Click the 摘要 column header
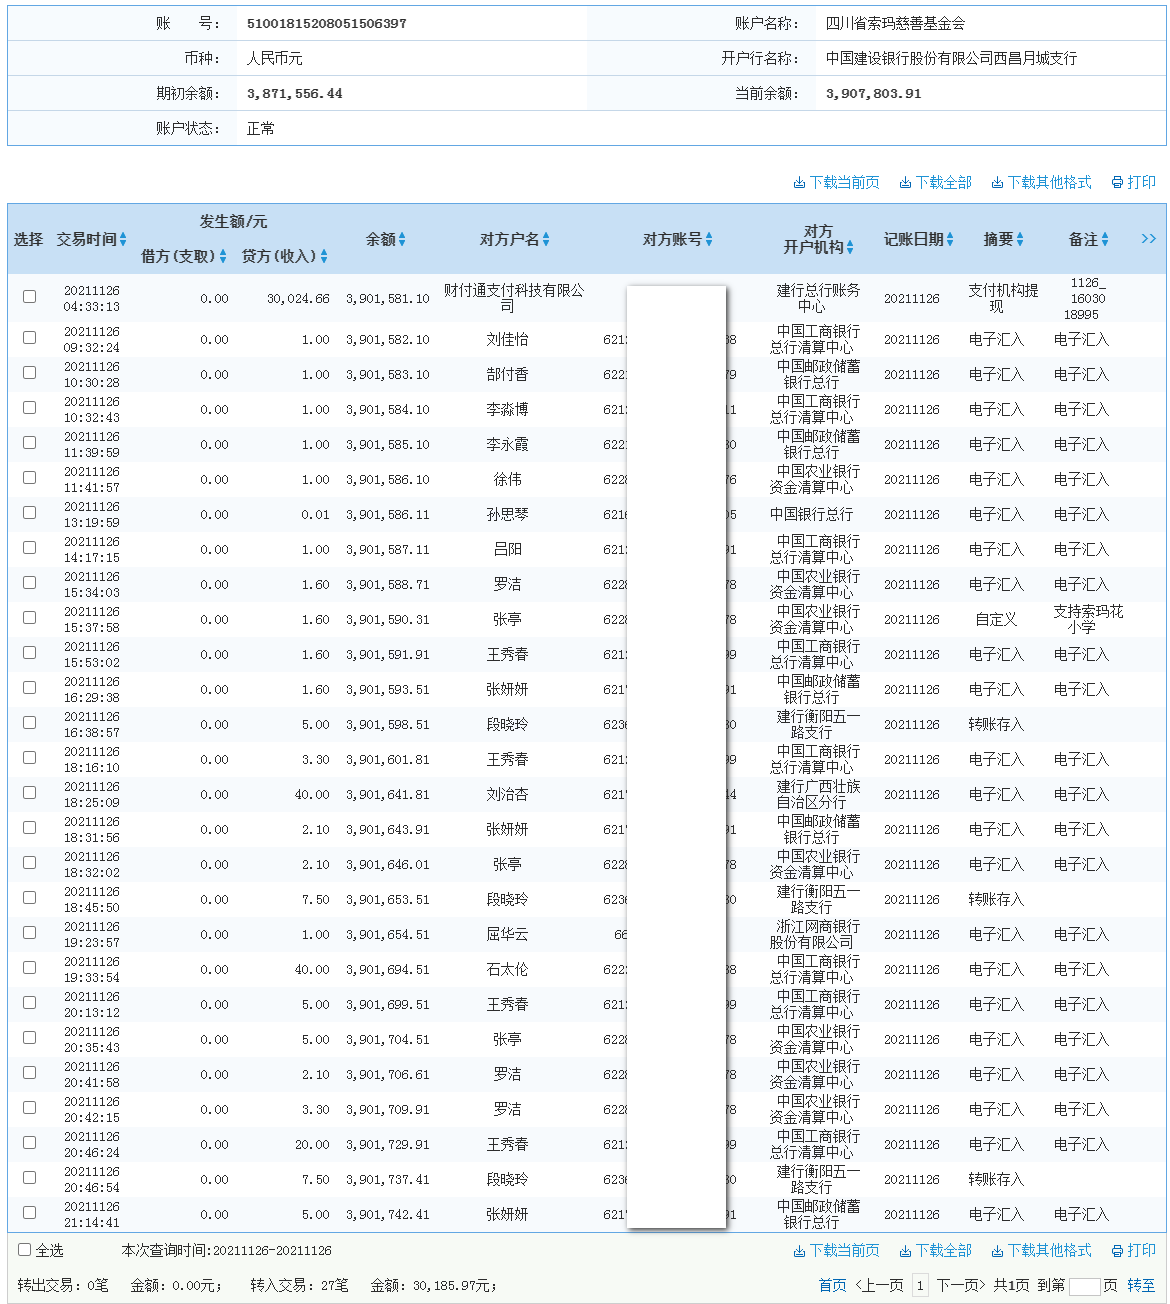This screenshot has height=1304, width=1170. point(999,239)
